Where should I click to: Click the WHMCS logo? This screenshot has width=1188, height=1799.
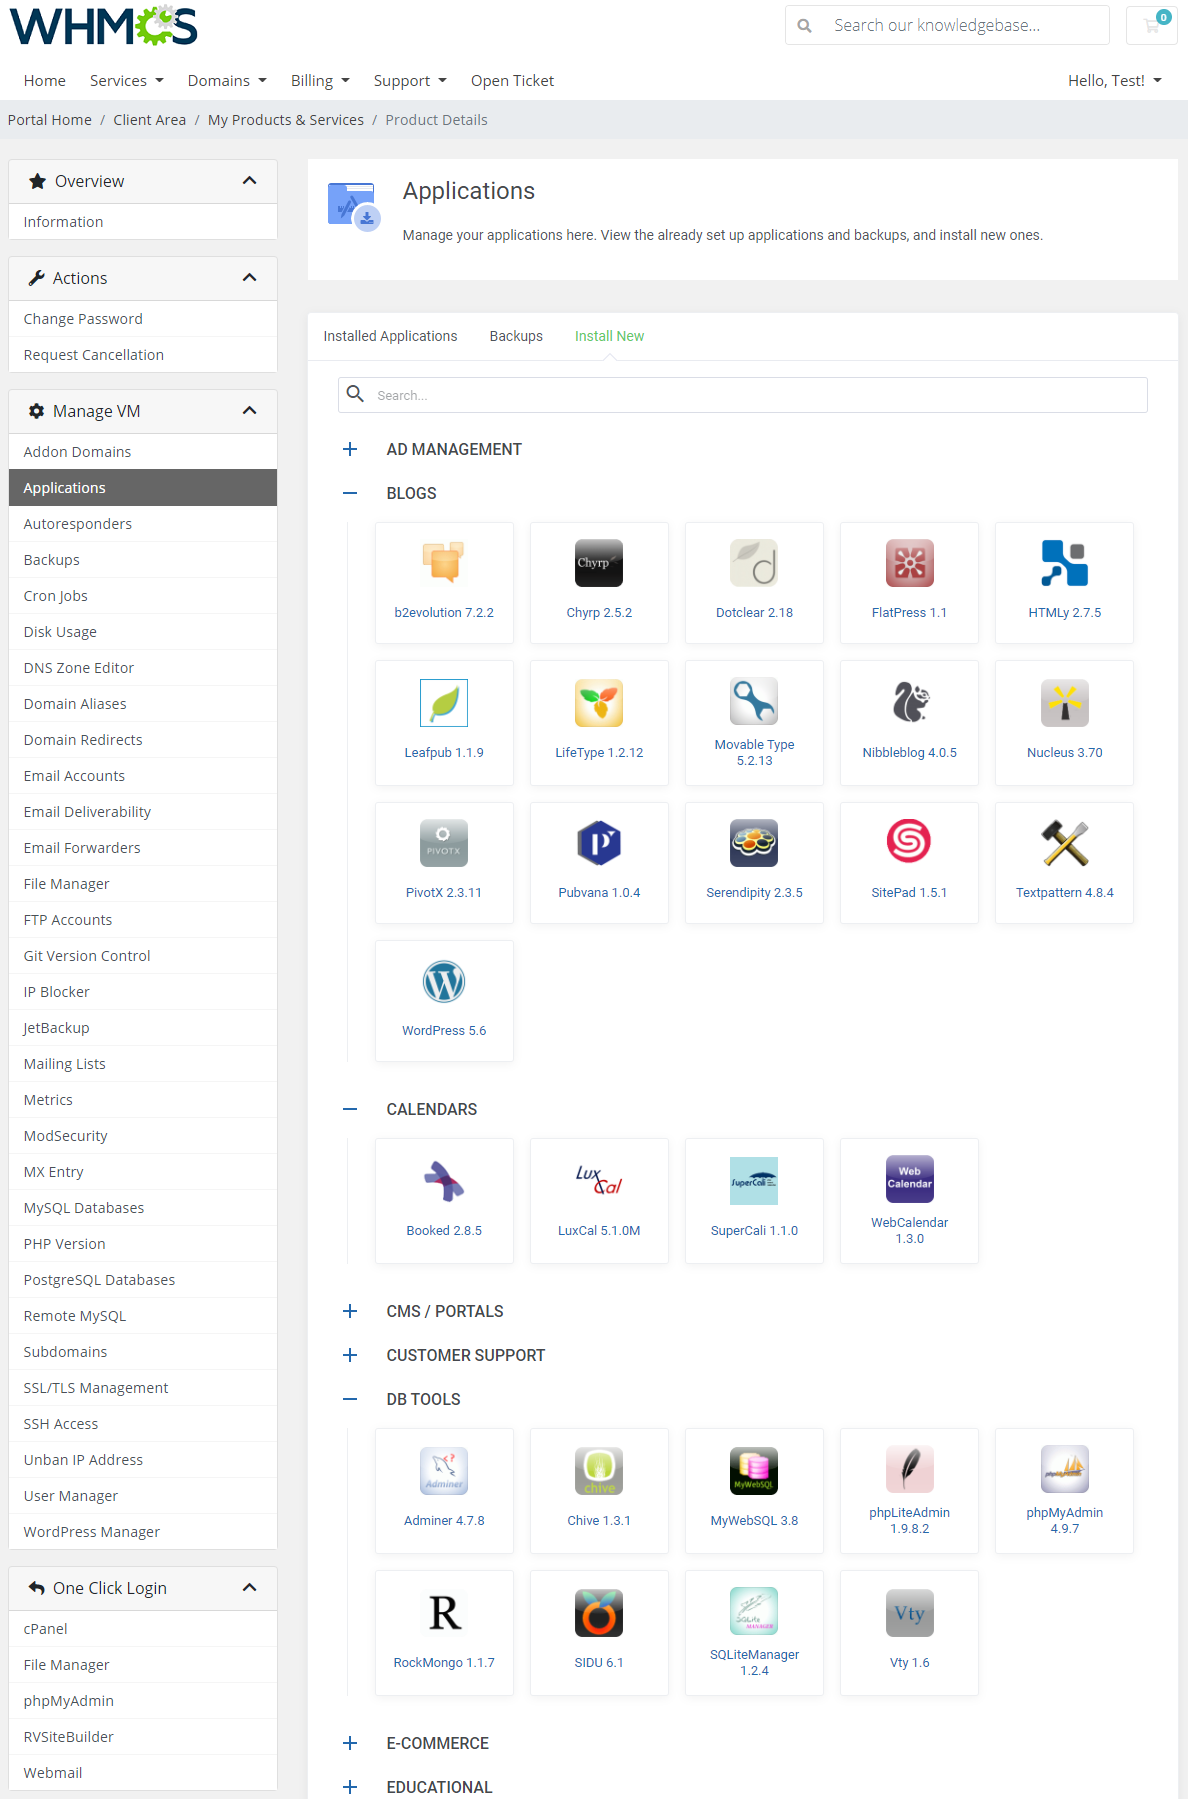[x=104, y=25]
